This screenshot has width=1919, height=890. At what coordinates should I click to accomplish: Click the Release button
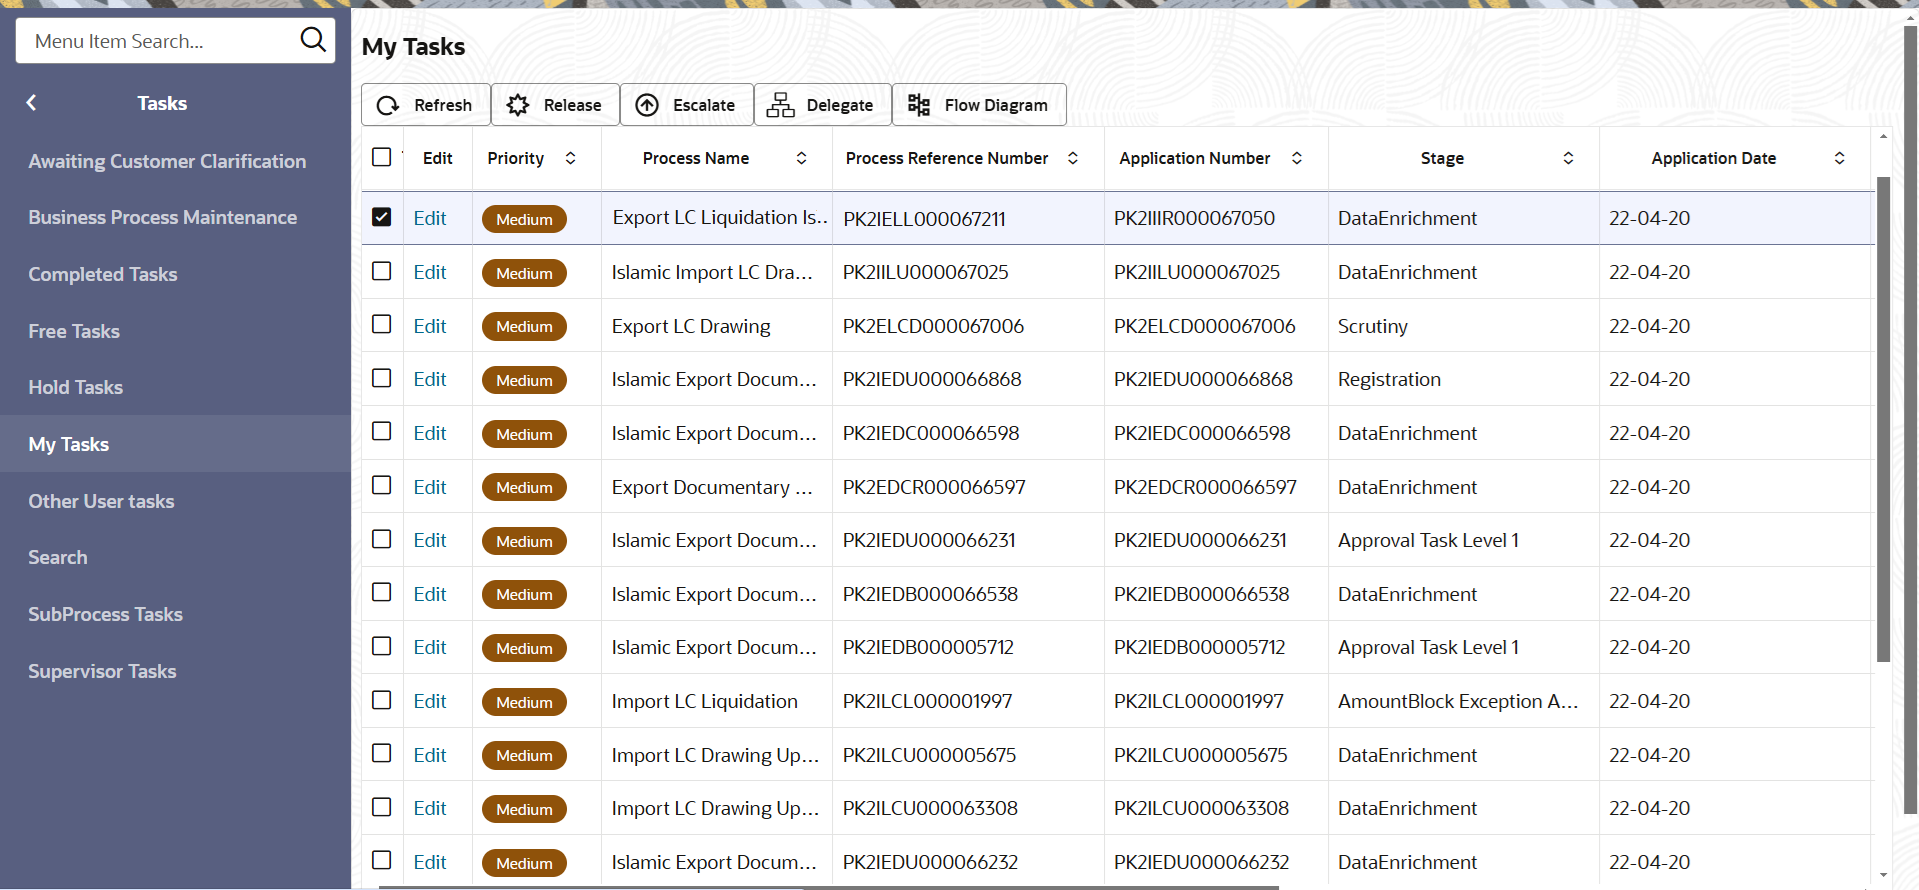click(x=555, y=105)
